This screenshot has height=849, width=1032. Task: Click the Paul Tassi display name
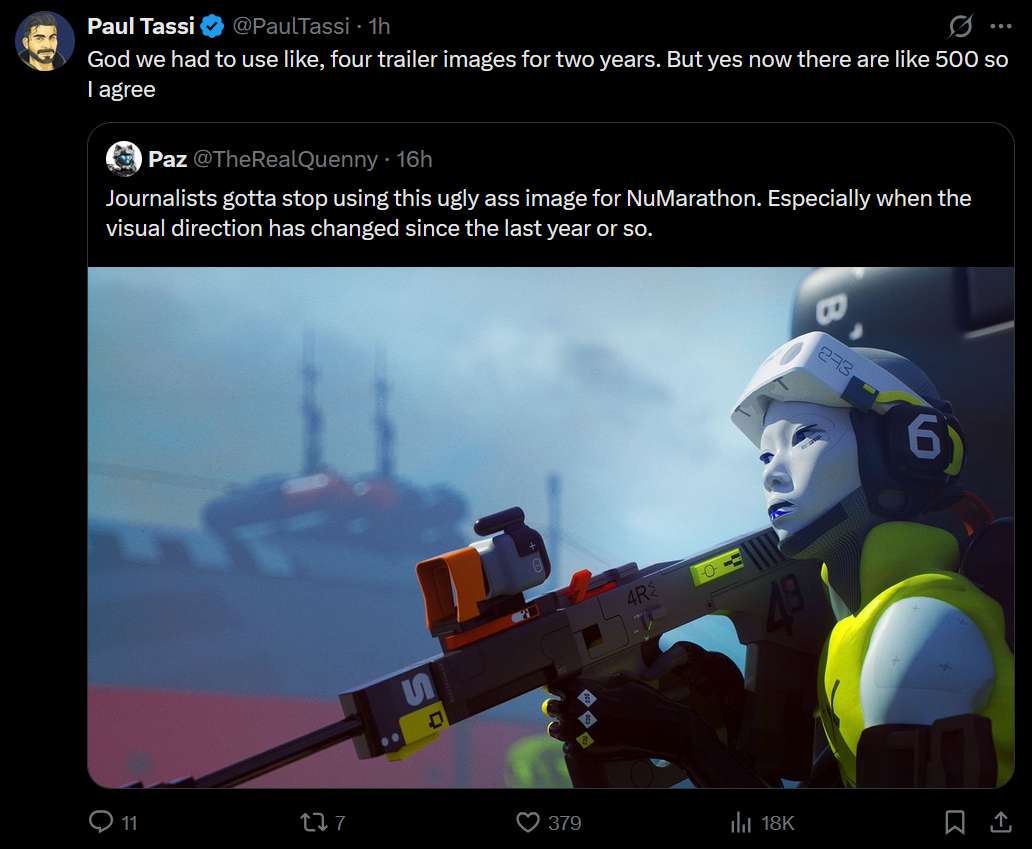(141, 26)
